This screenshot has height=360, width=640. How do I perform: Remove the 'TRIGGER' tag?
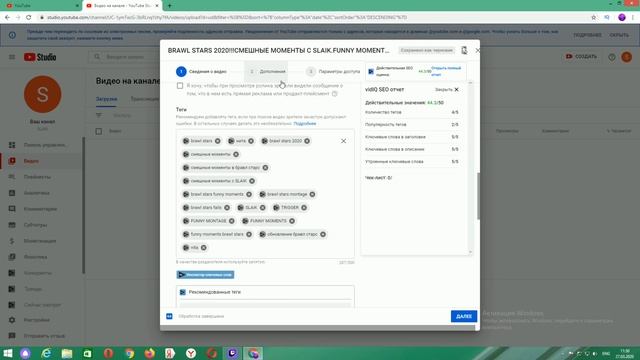(x=304, y=208)
